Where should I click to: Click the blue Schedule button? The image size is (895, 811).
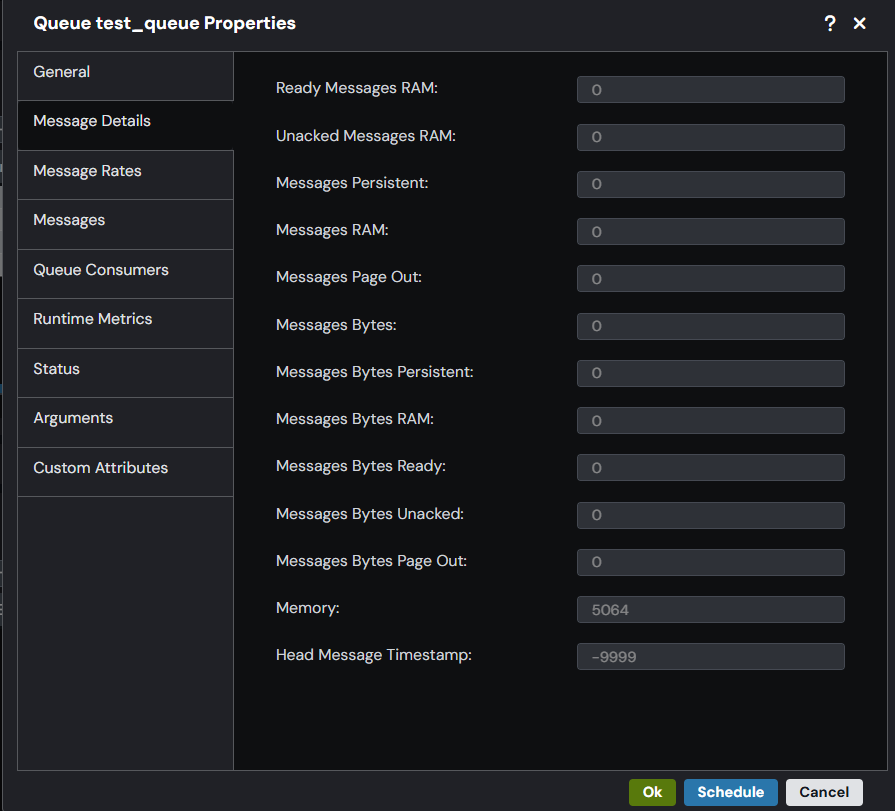(731, 792)
